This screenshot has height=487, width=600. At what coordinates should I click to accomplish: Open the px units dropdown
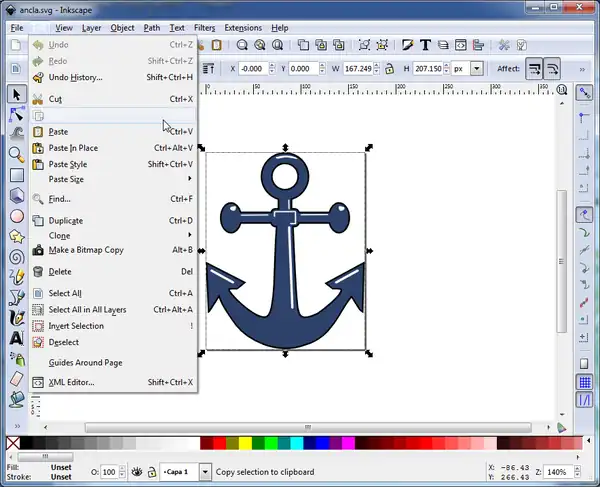click(x=476, y=68)
